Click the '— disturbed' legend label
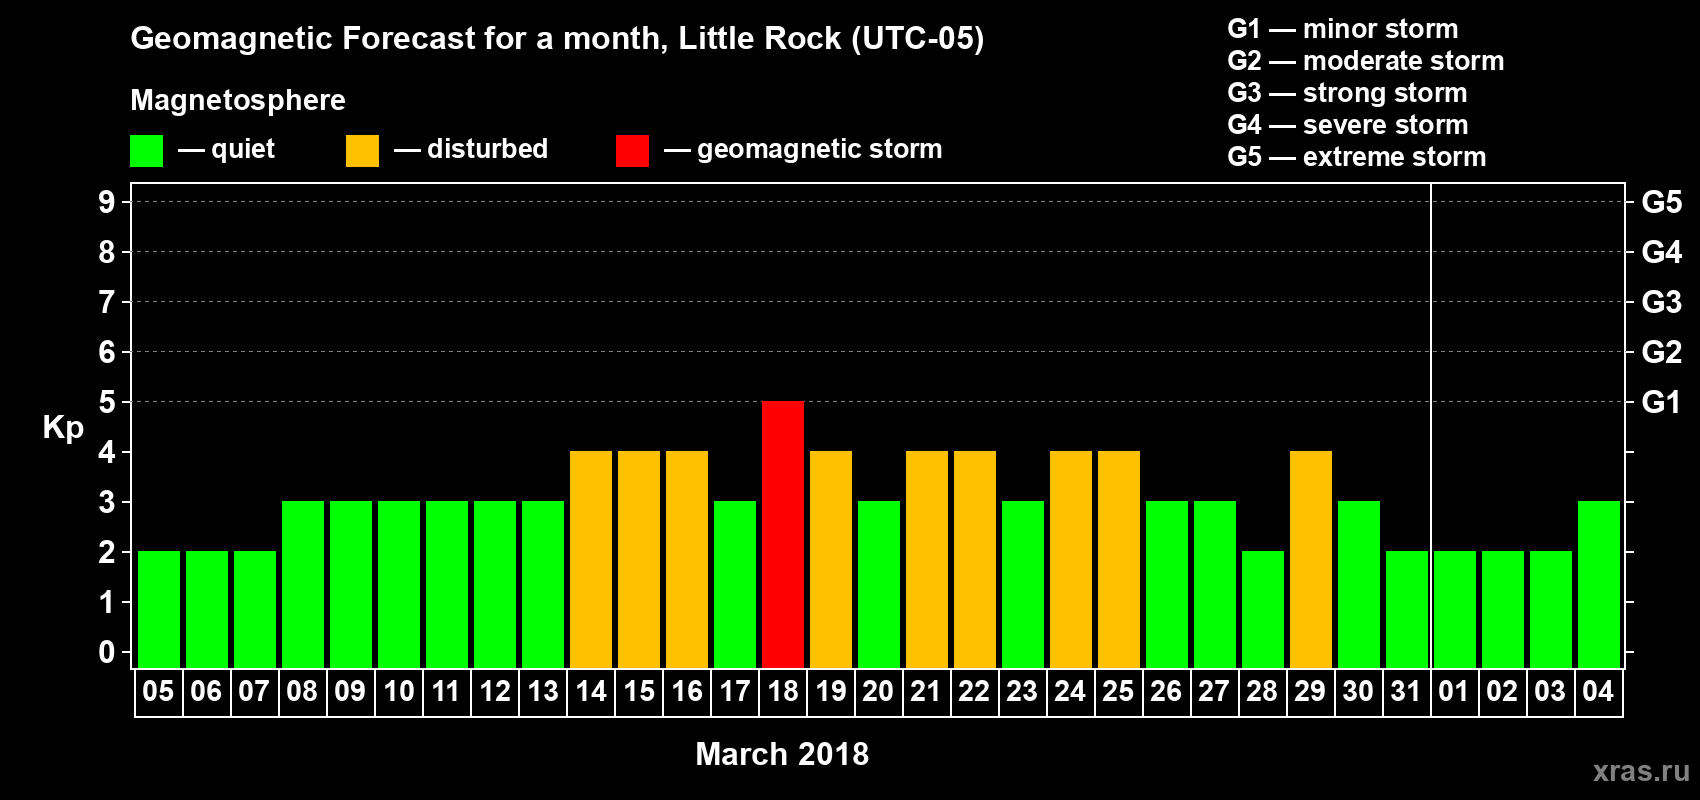 [471, 149]
